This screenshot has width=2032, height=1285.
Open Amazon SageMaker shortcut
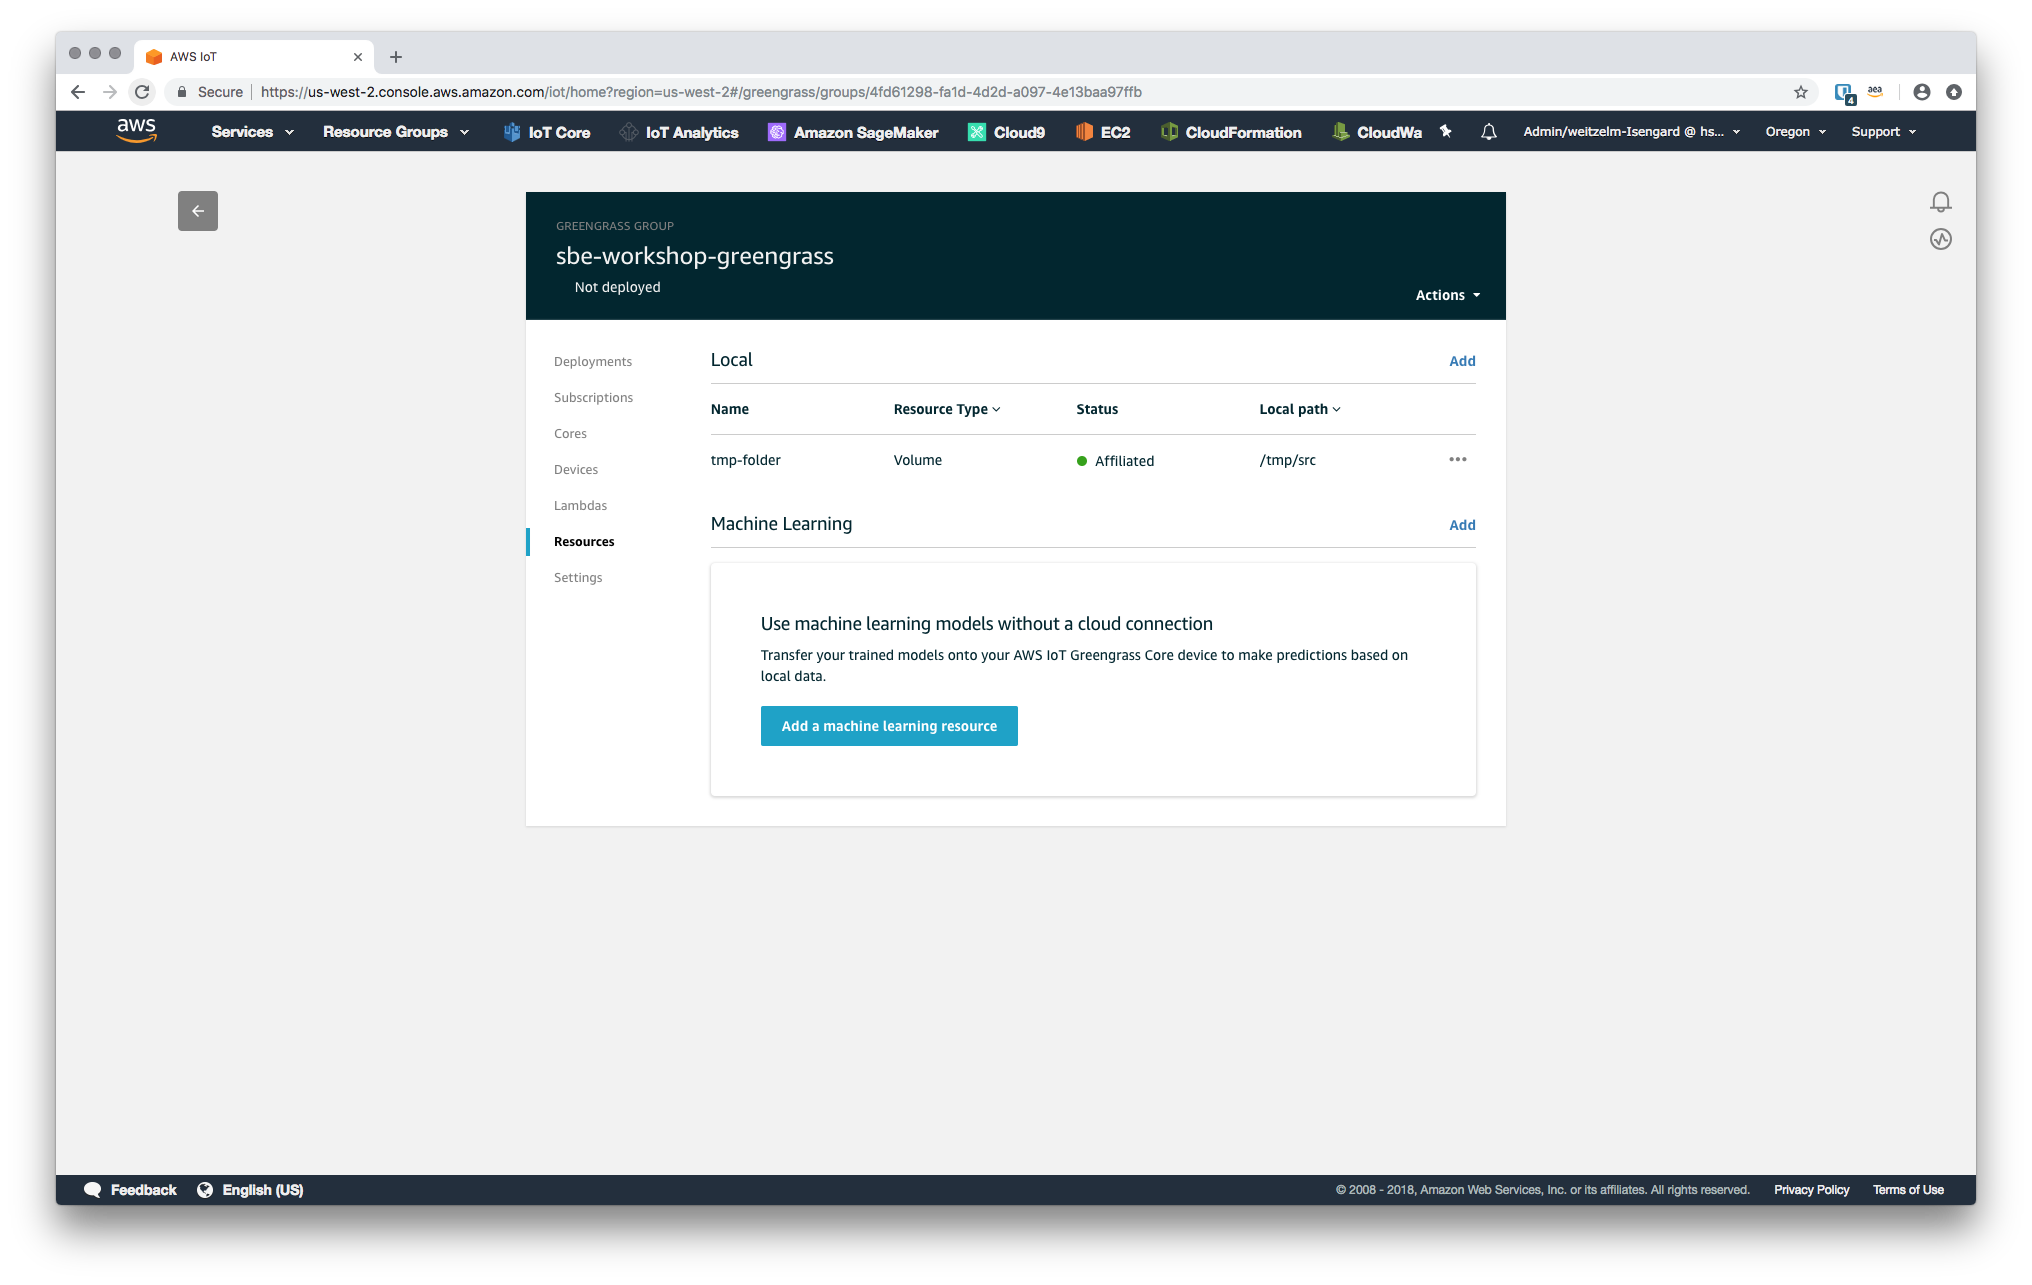[x=853, y=132]
